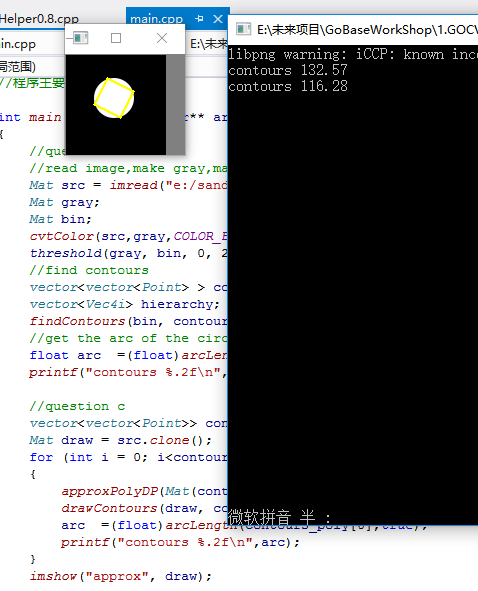
Task: Click the drawContours(draw, call line
Action: click(144, 508)
